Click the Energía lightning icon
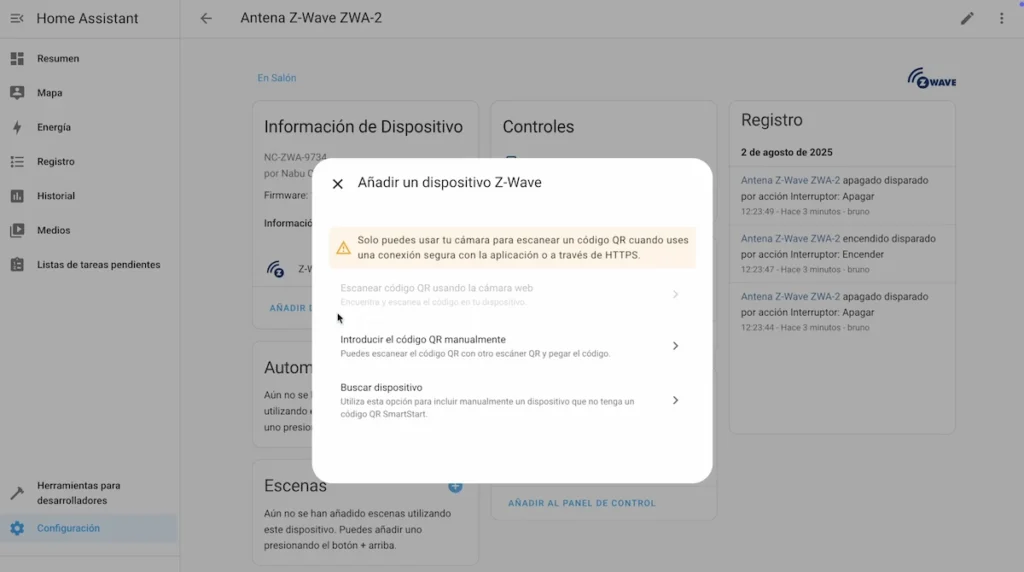The width and height of the screenshot is (1024, 572). point(17,127)
